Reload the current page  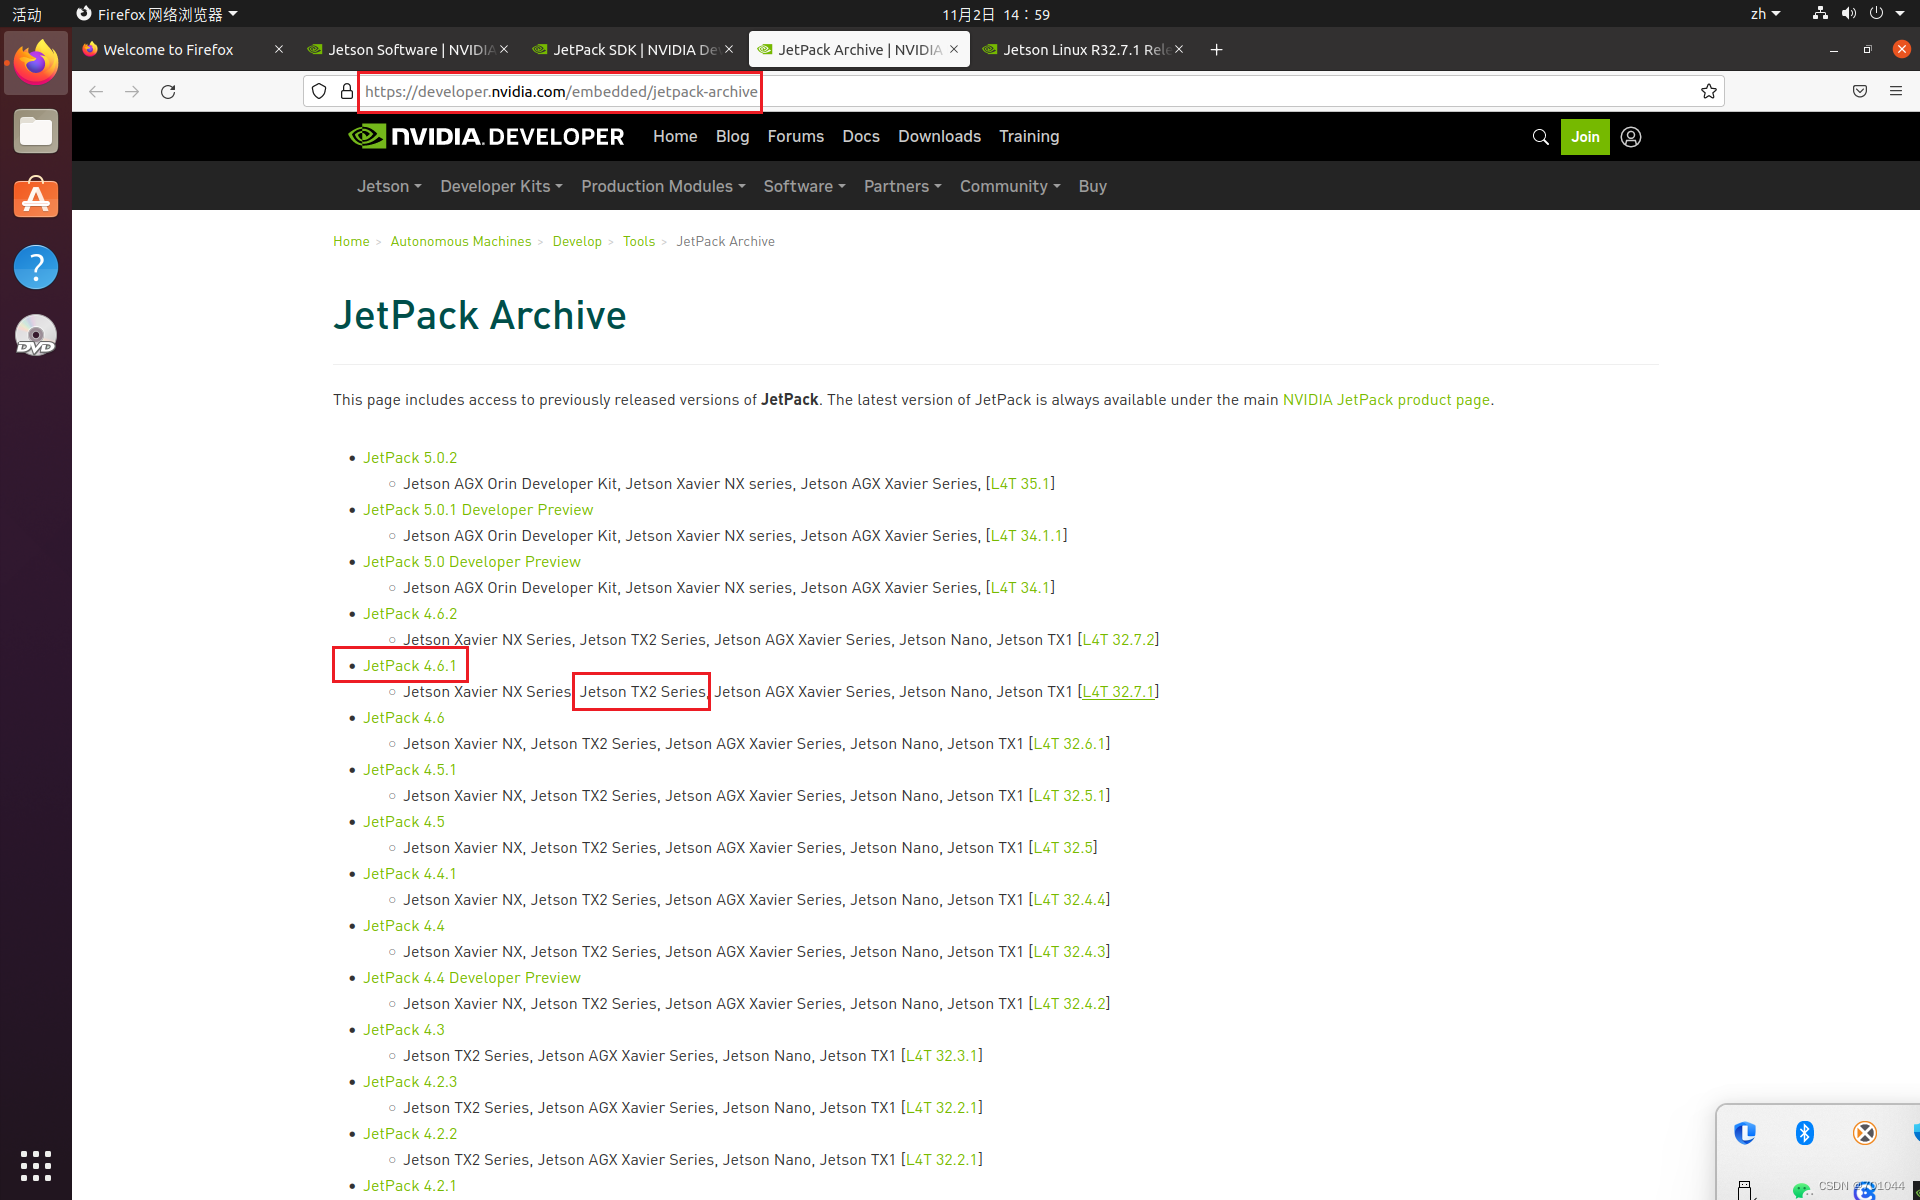168,91
